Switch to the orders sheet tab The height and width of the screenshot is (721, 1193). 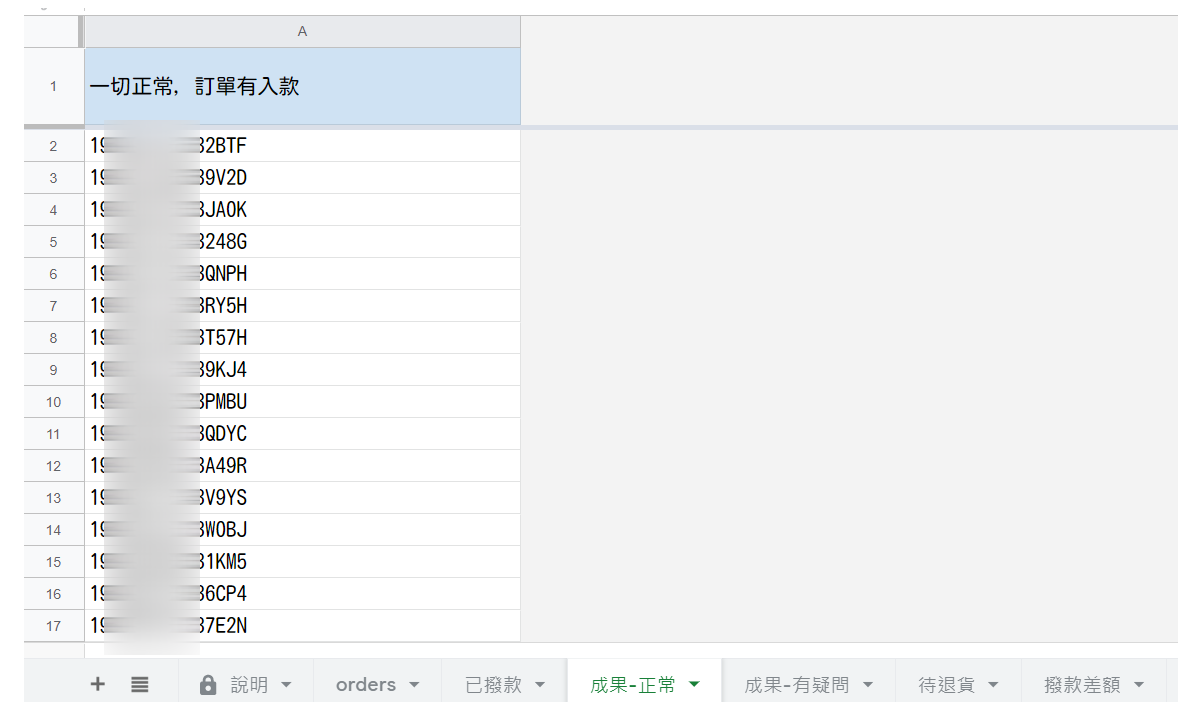365,685
